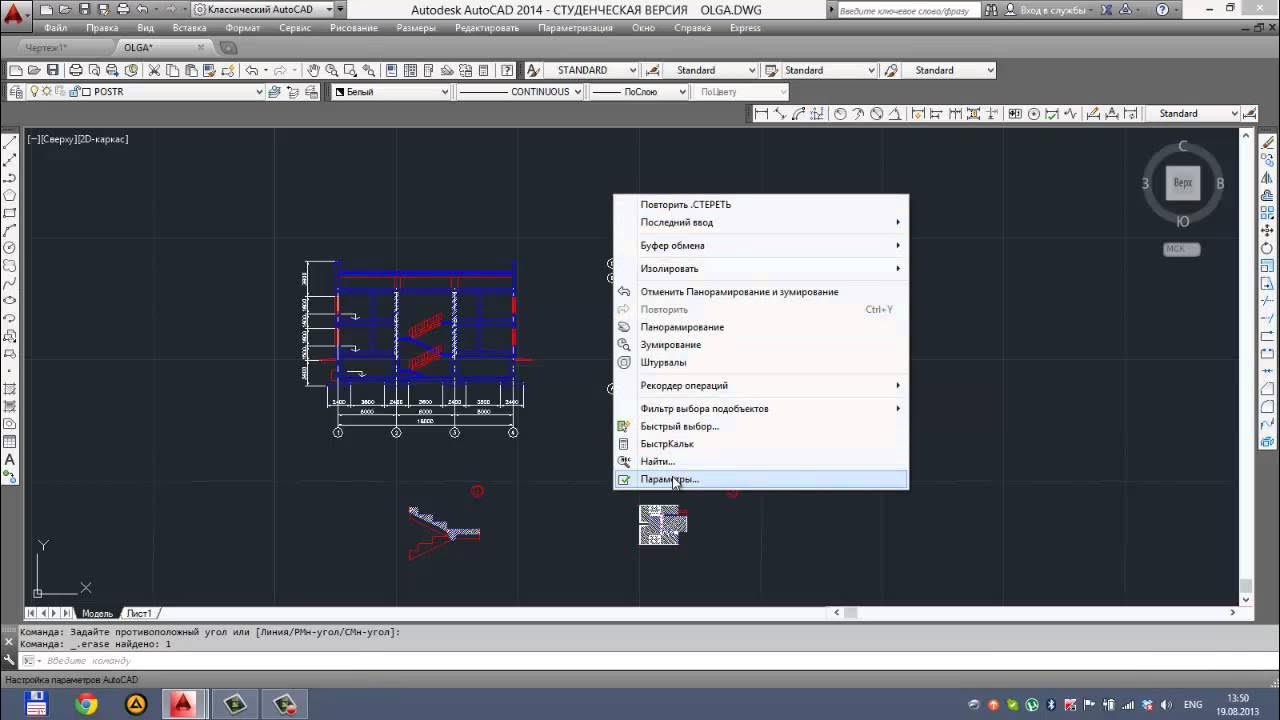
Task: Click the Angular dimension tool icon
Action: (894, 114)
